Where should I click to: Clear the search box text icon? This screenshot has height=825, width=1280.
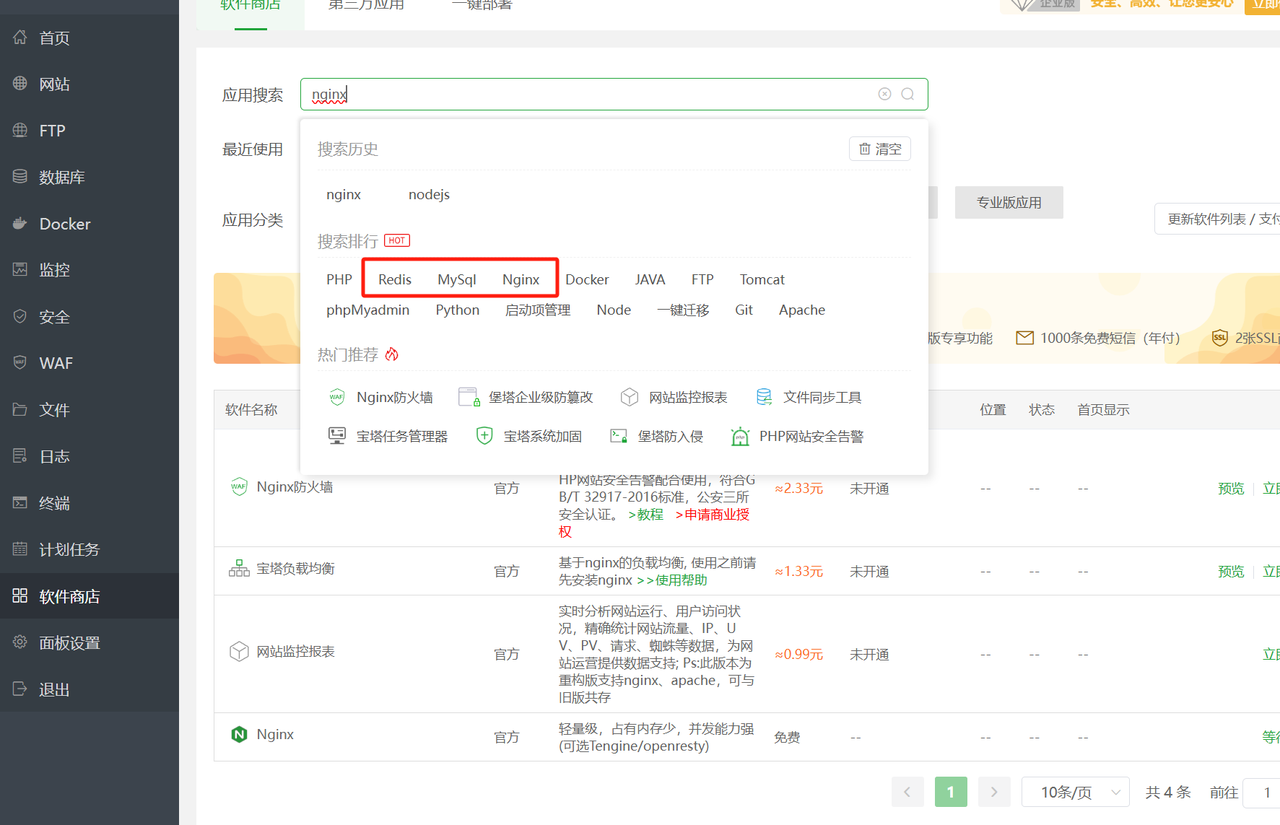885,94
